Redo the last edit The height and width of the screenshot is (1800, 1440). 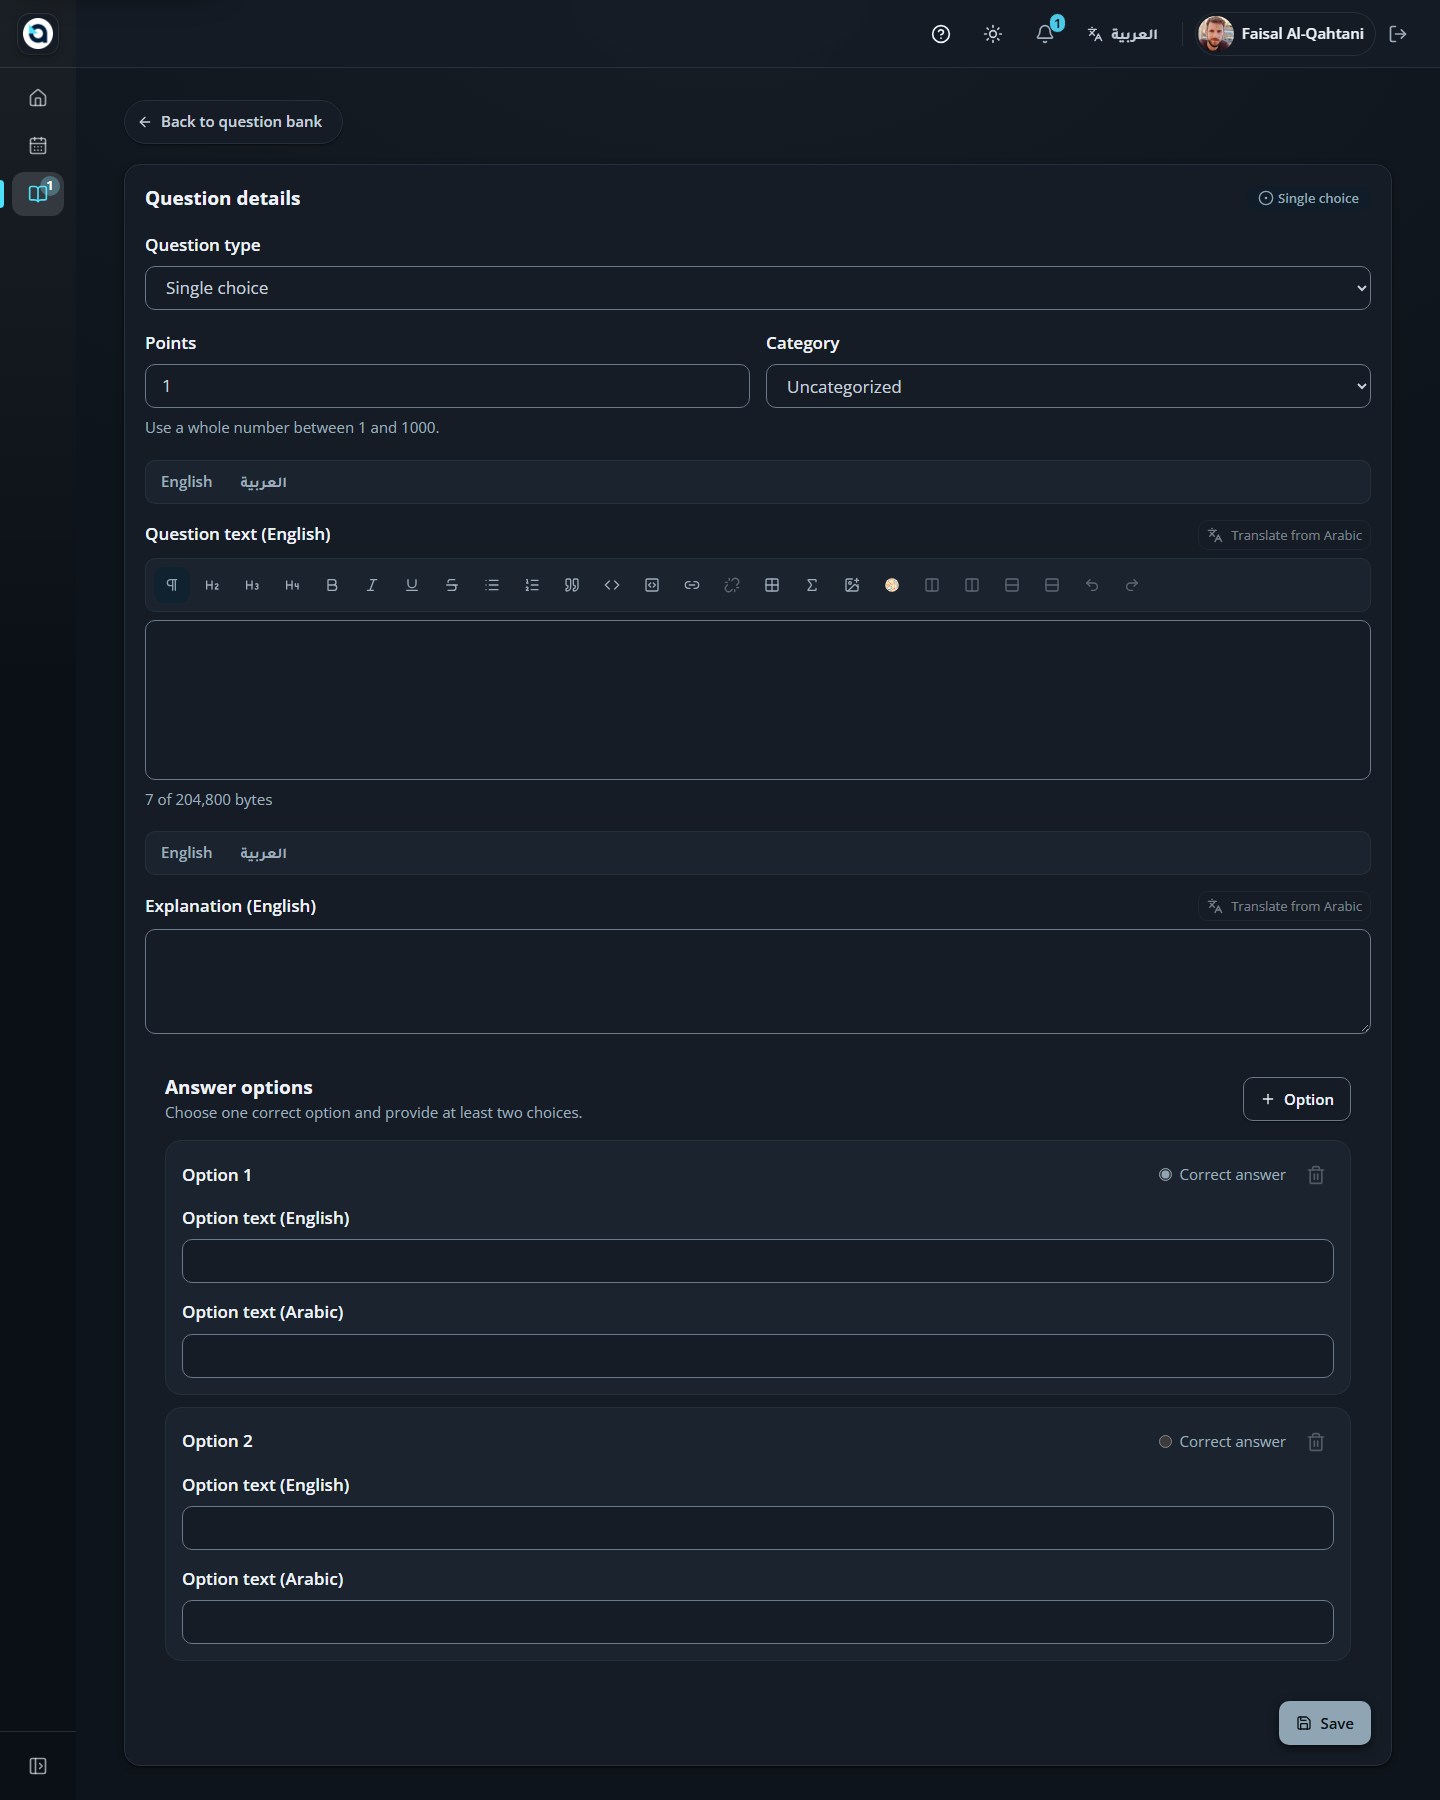(1132, 585)
